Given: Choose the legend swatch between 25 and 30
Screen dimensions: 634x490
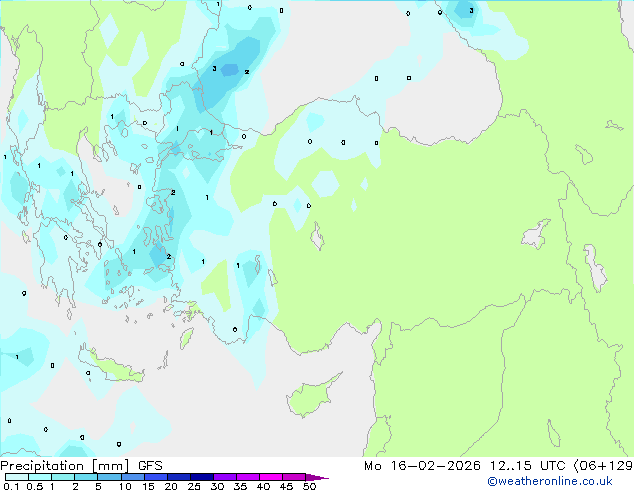Looking at the screenshot, I should 201,477.
